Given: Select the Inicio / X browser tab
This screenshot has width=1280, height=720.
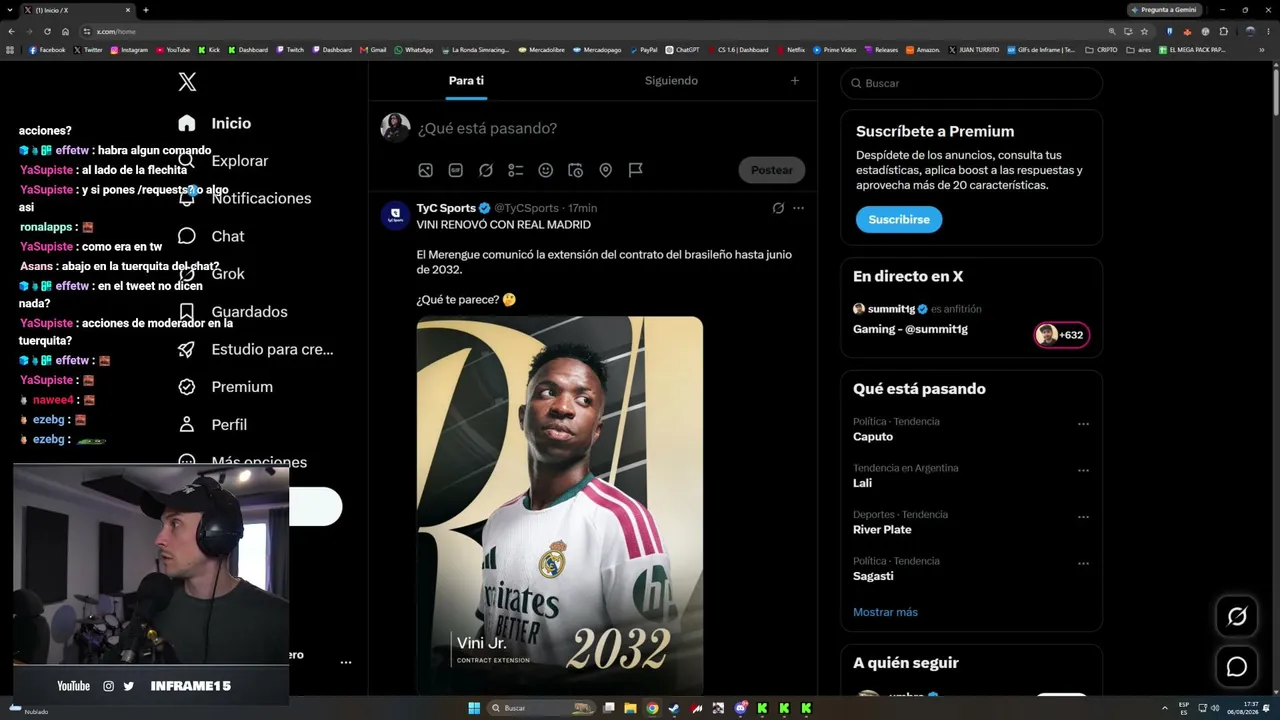Looking at the screenshot, I should tap(76, 10).
